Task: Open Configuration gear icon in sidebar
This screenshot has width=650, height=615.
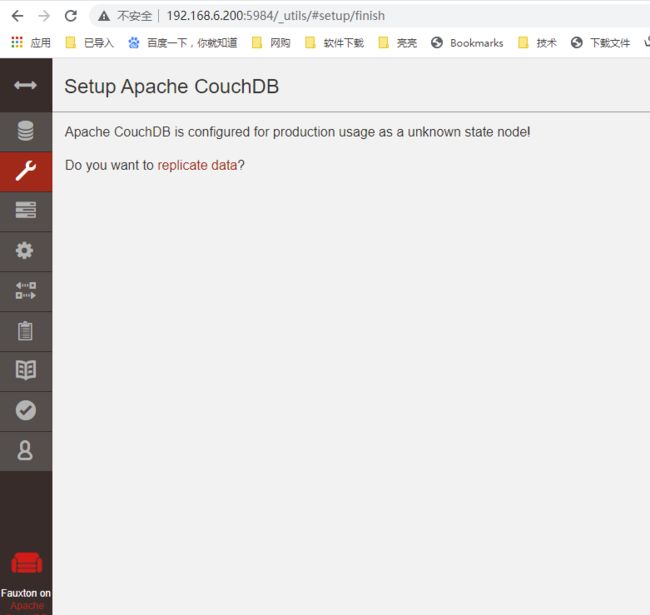Action: [x=24, y=250]
